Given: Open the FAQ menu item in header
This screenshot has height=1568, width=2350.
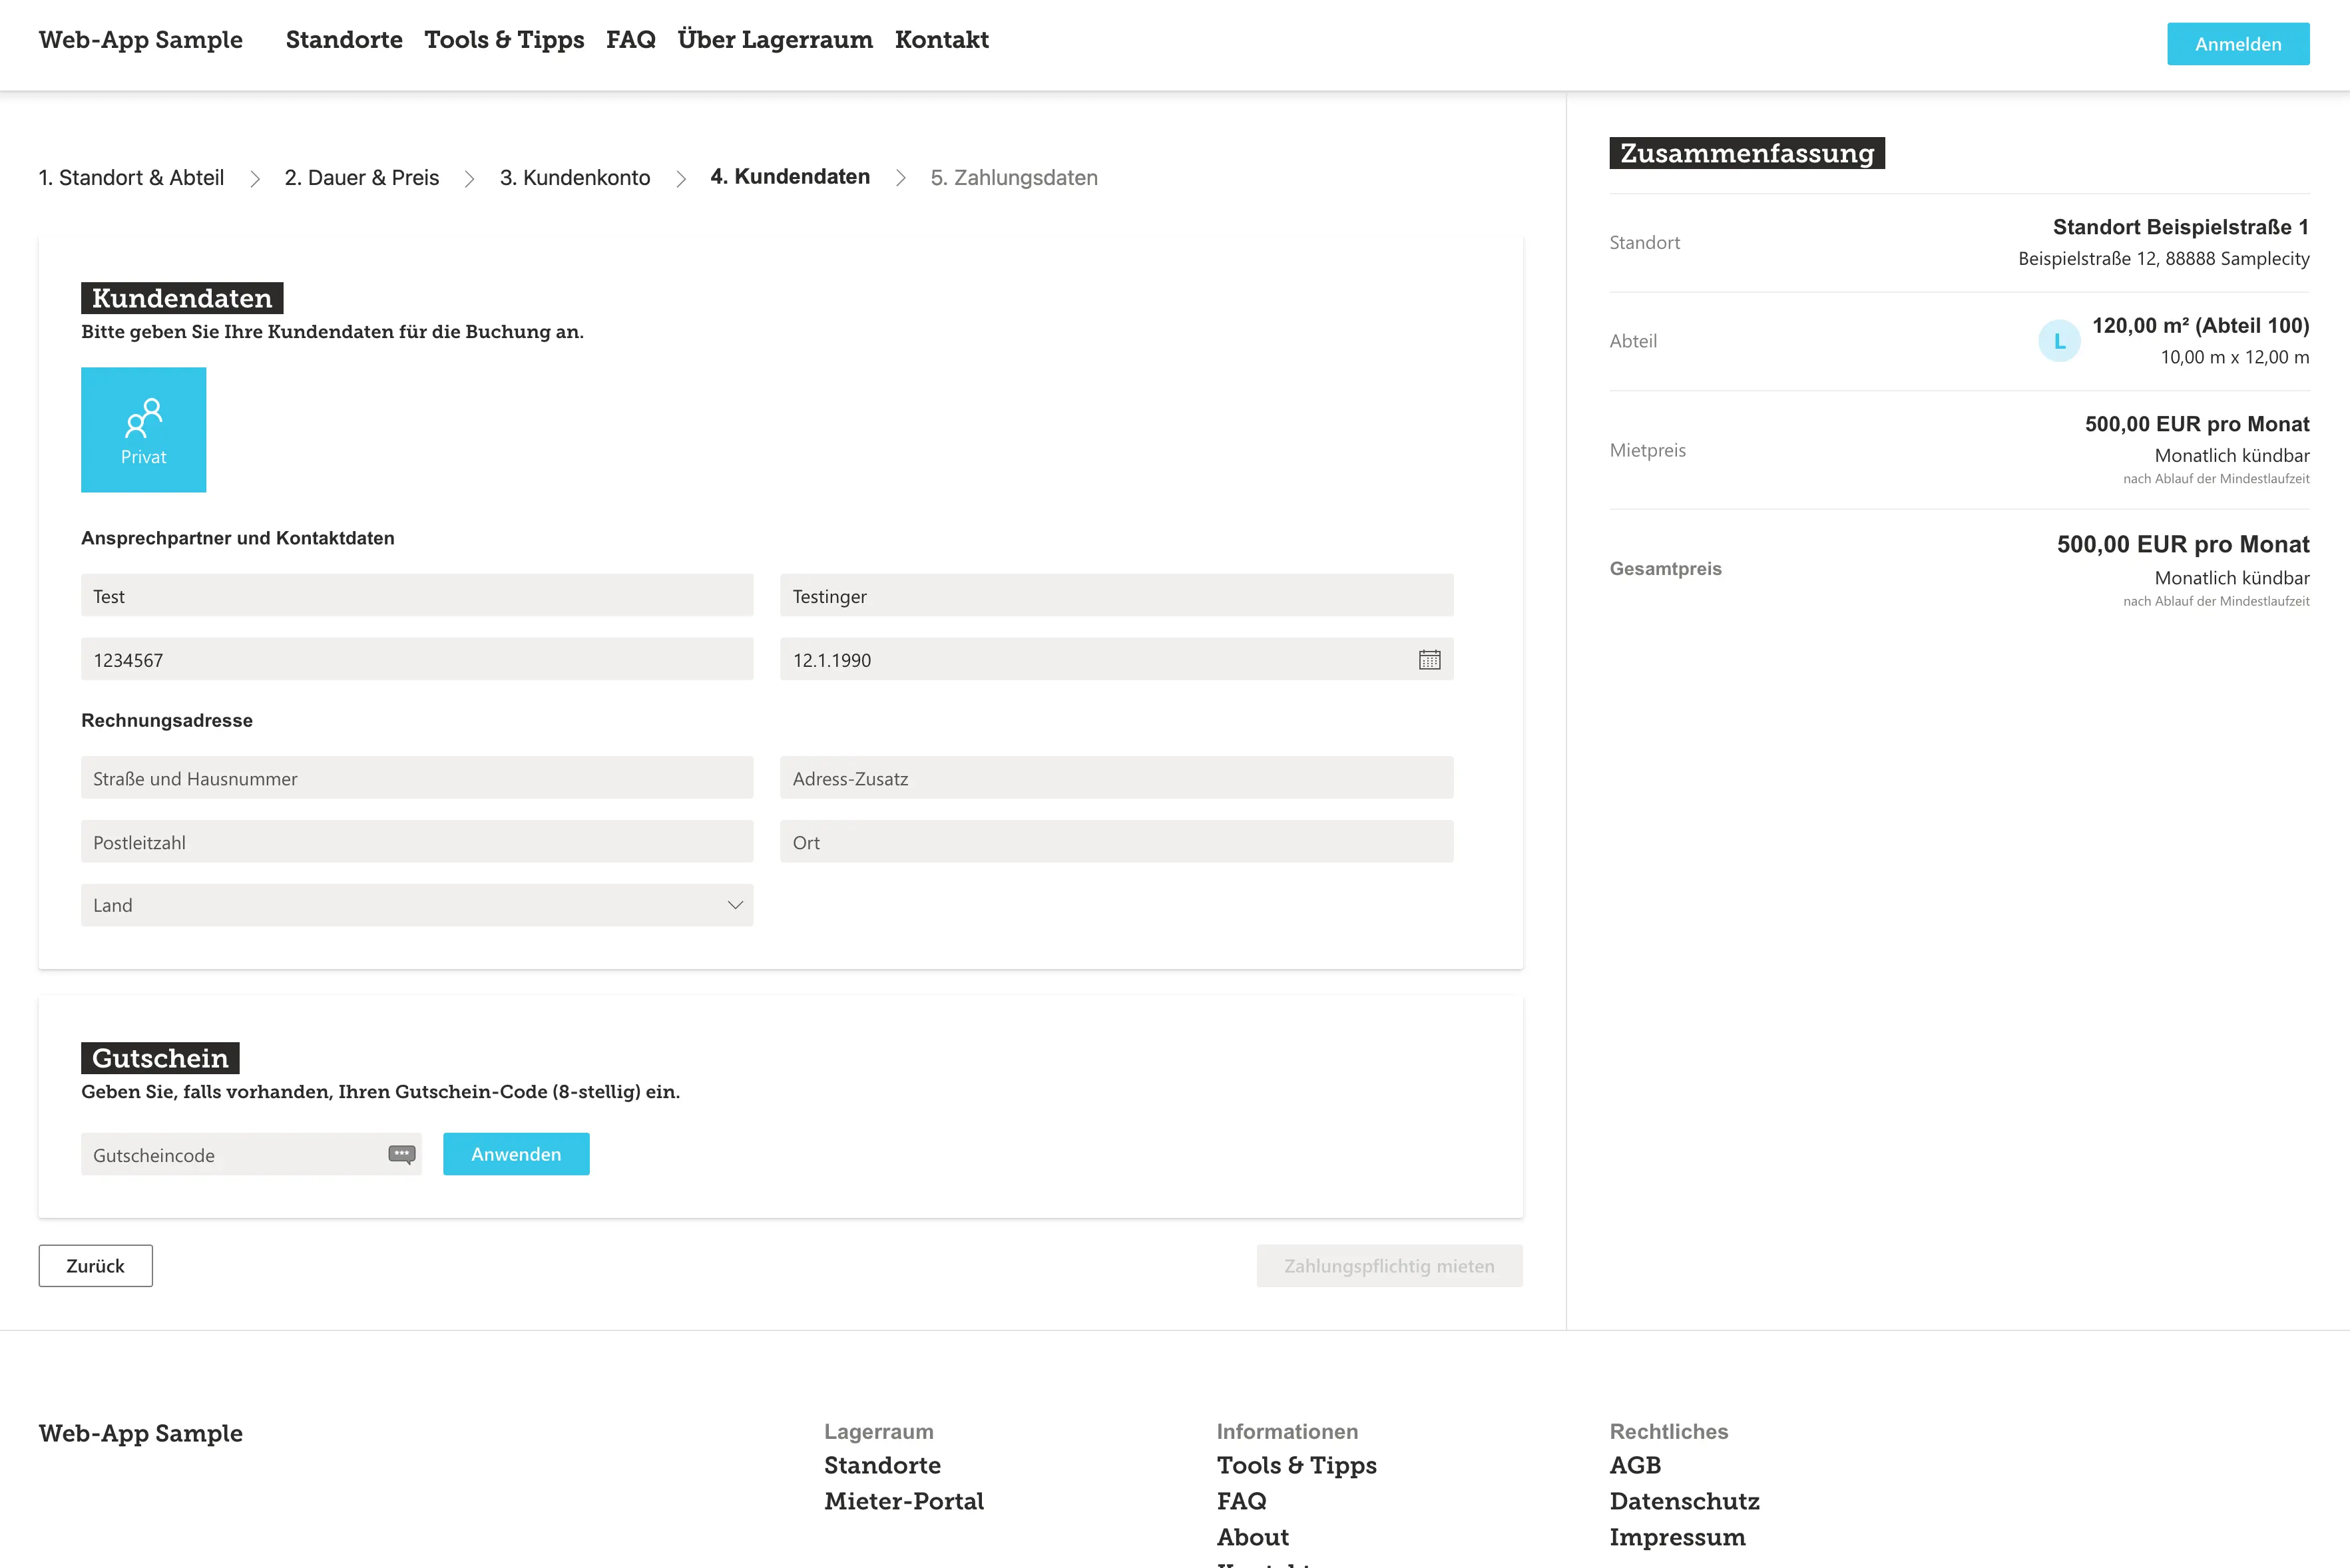Looking at the screenshot, I should click(x=631, y=40).
